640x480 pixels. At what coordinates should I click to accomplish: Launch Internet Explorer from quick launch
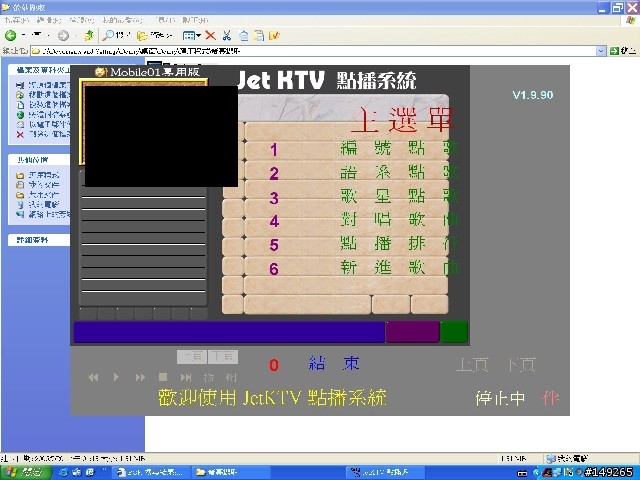point(63,473)
